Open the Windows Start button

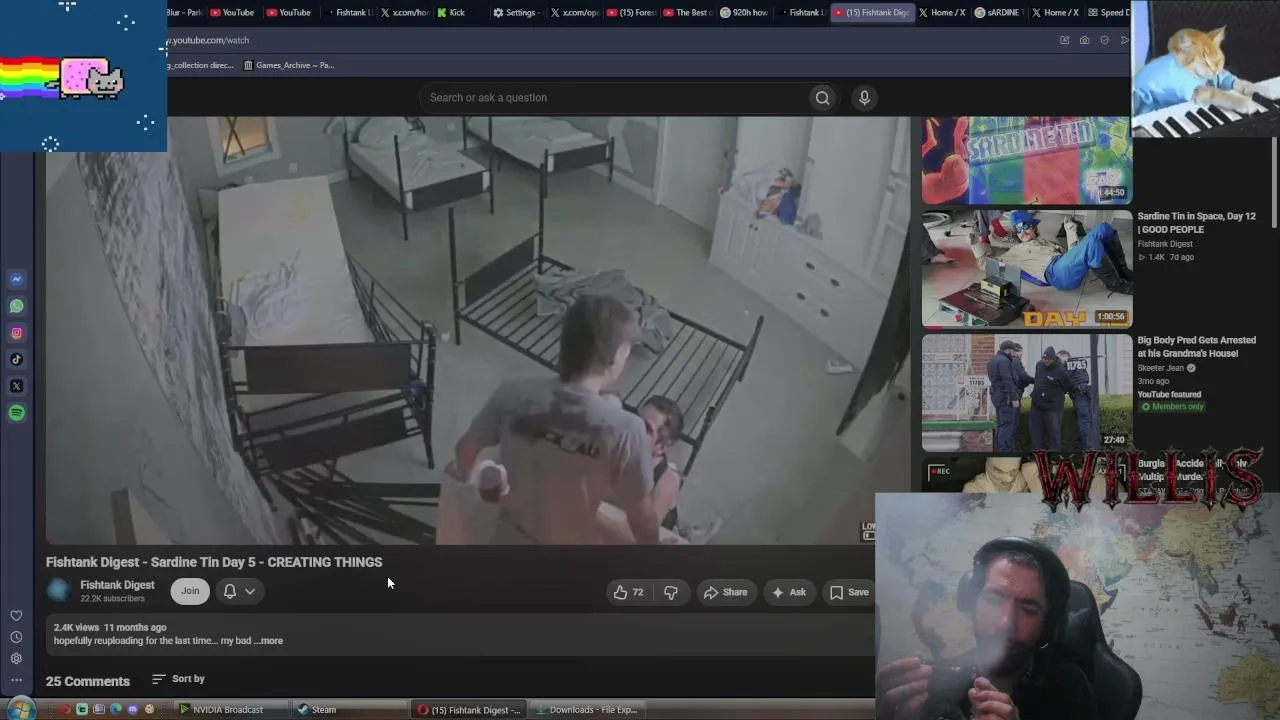[x=20, y=709]
